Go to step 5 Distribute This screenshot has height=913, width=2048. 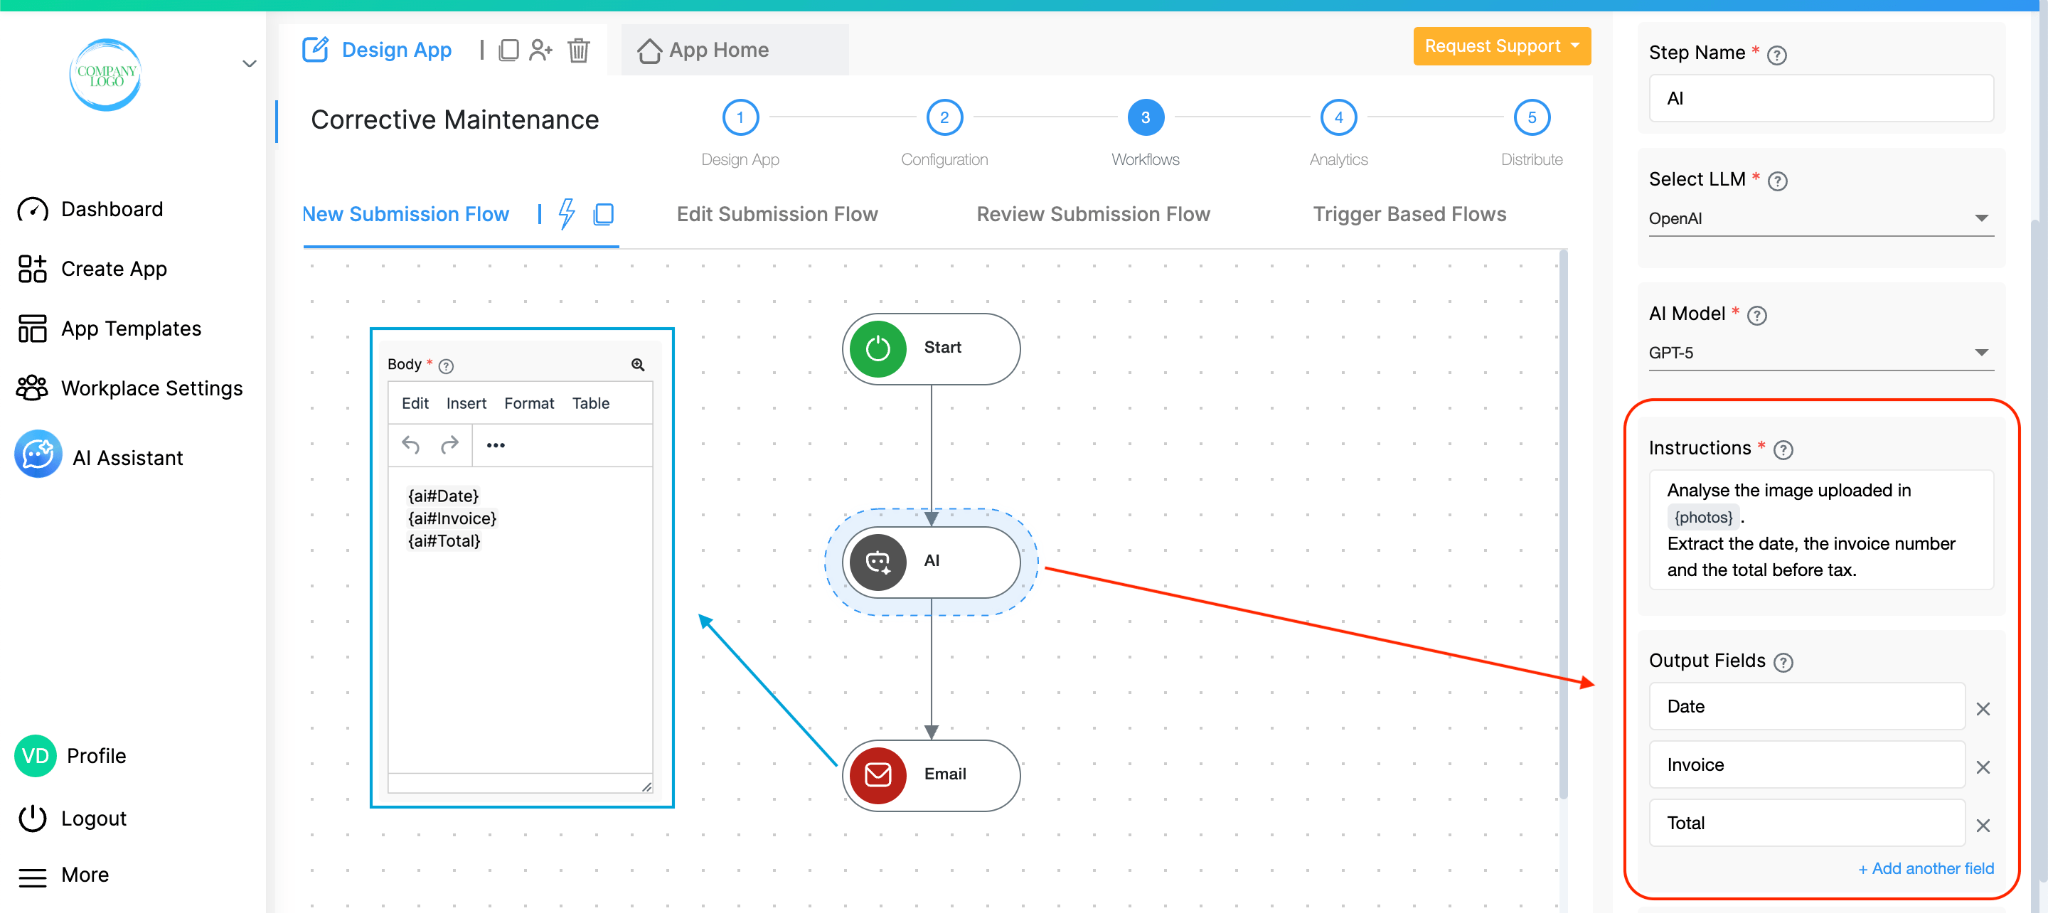point(1531,118)
